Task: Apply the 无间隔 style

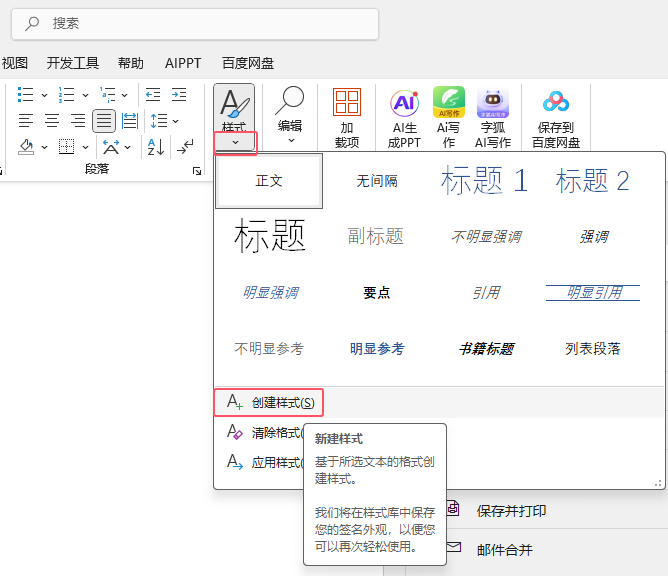Action: click(x=377, y=181)
